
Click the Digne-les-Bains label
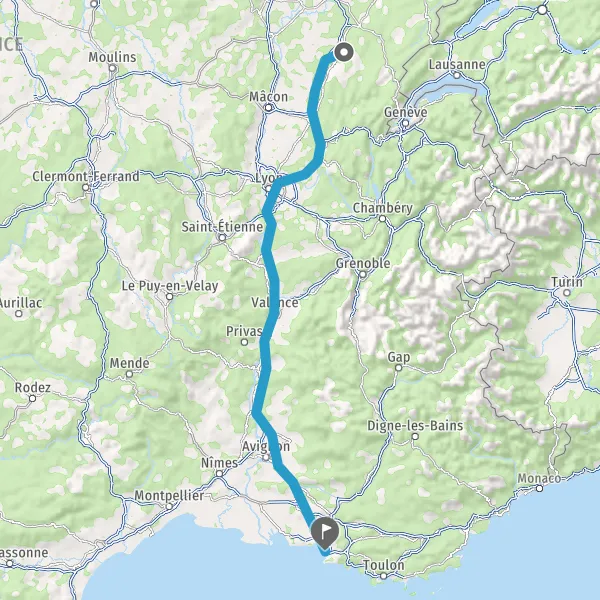click(x=415, y=426)
